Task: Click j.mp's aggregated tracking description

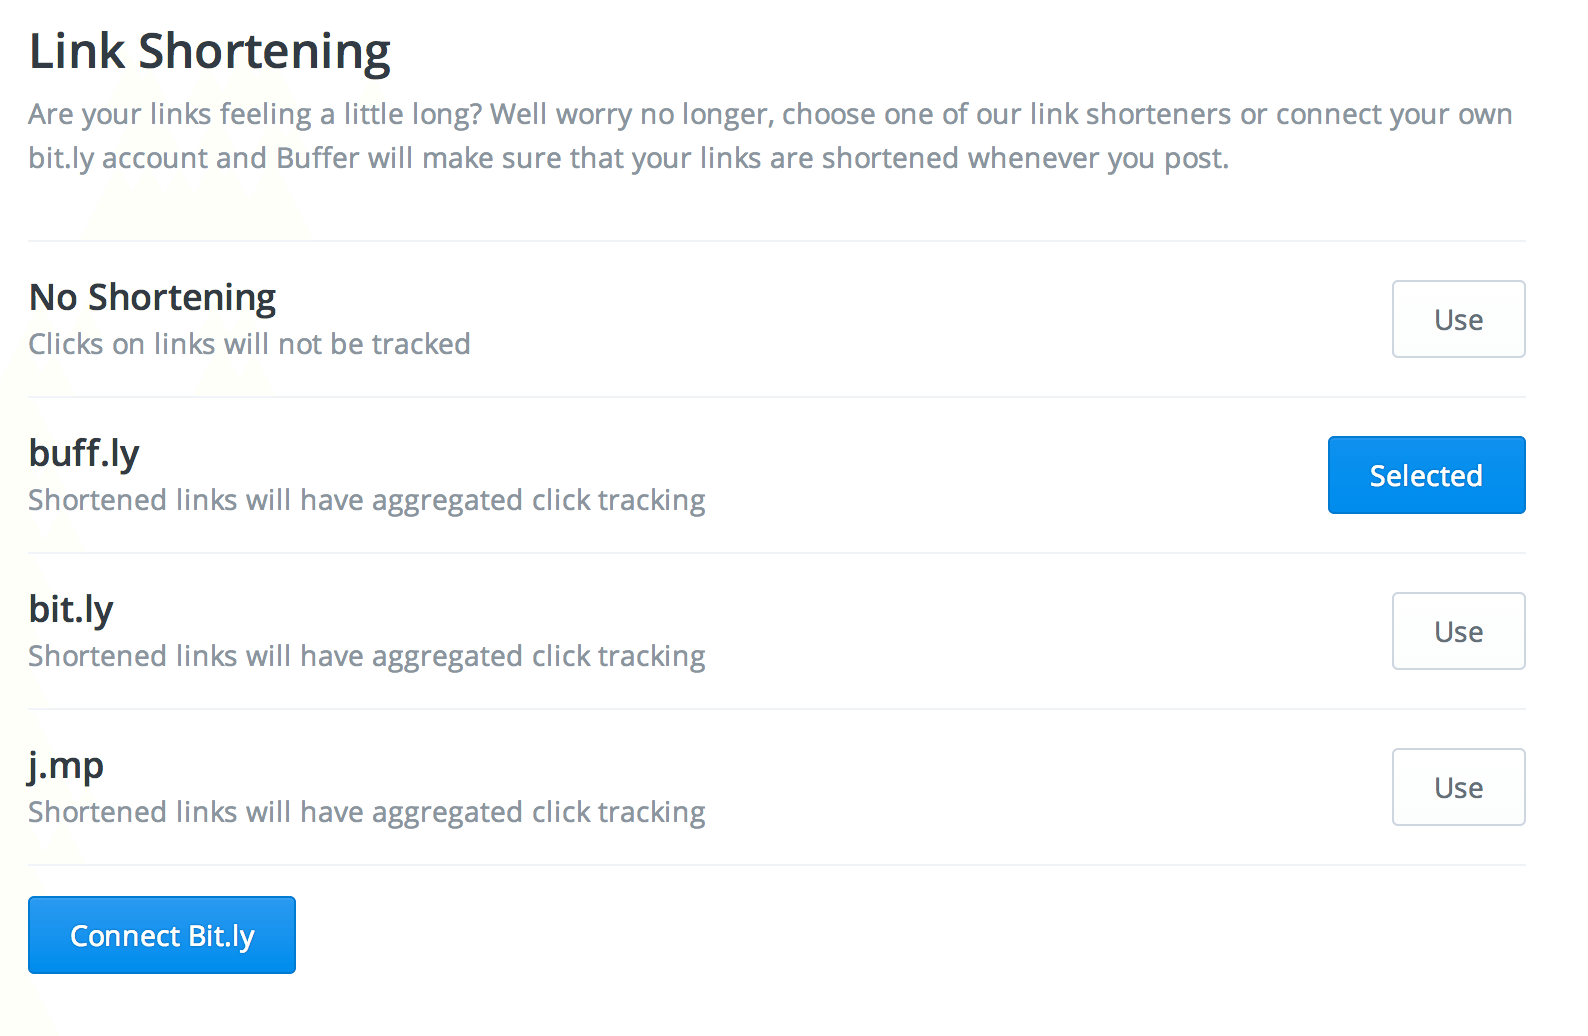Action: click(366, 811)
